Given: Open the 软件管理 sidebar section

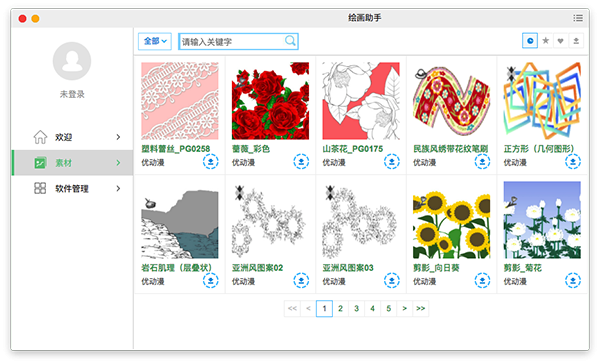Looking at the screenshot, I should point(73,188).
